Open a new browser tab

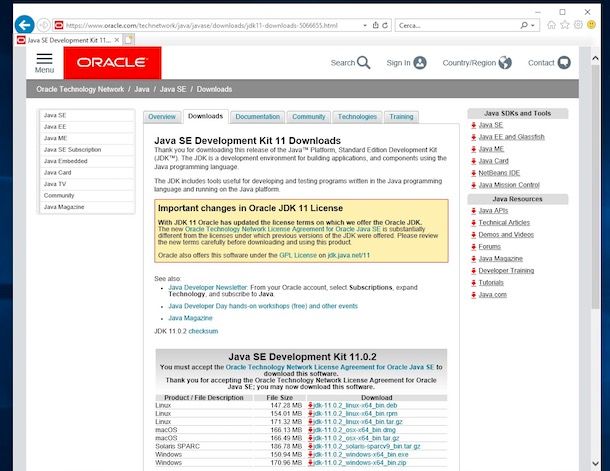129,40
